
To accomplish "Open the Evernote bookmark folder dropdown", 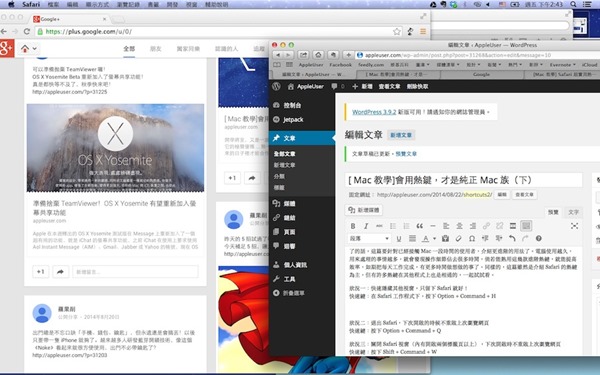I will (562, 65).
